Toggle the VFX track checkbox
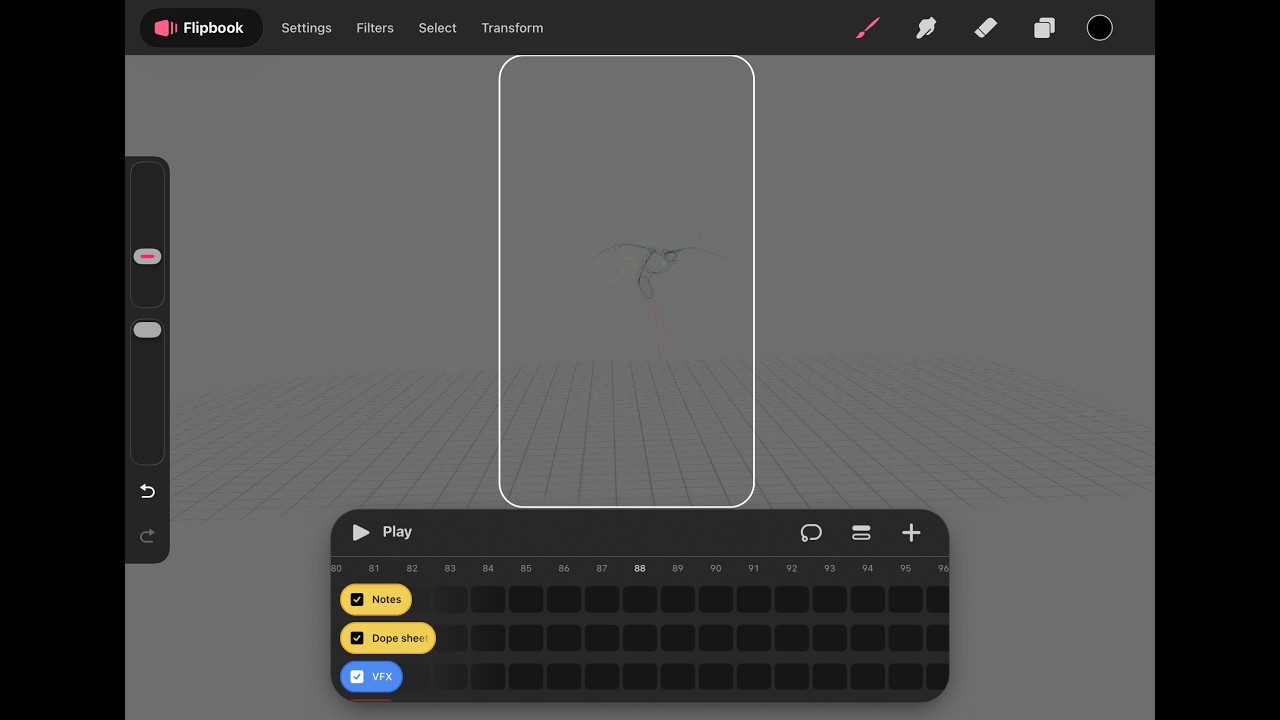 pyautogui.click(x=357, y=677)
